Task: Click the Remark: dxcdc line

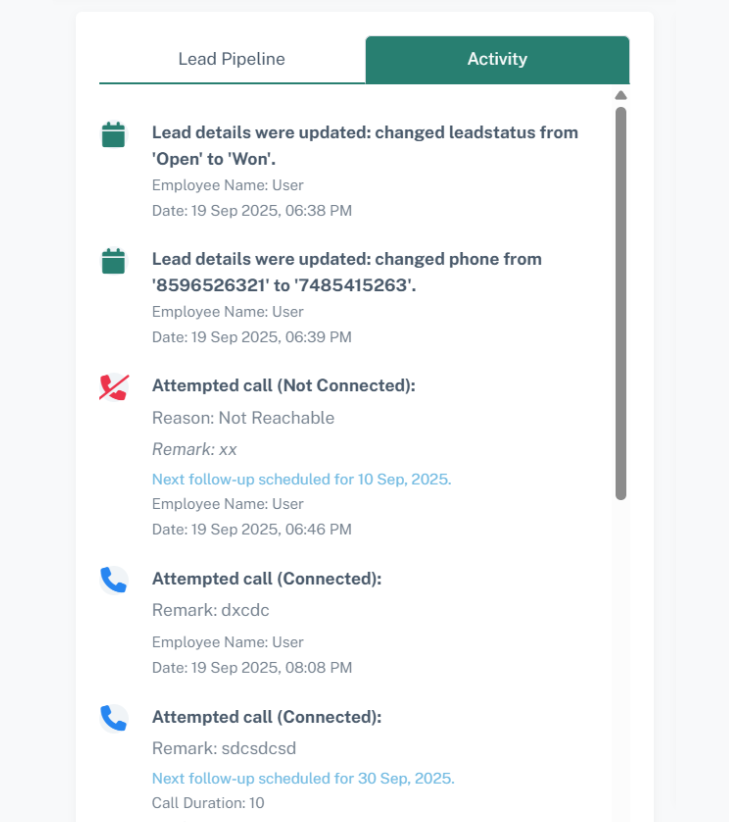Action: [x=211, y=610]
